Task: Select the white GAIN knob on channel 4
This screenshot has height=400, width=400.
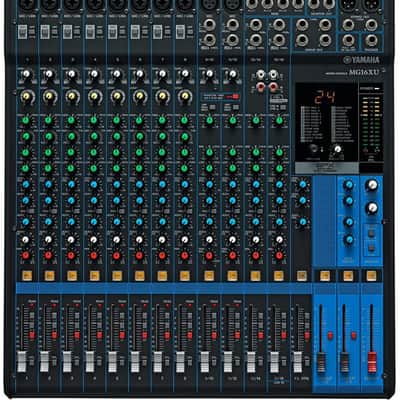Action: tap(94, 74)
